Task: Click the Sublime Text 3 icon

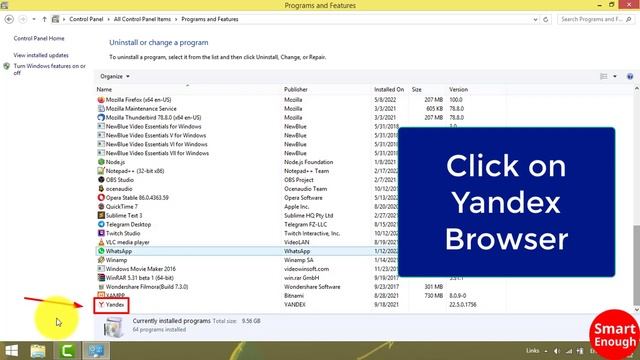Action: click(x=101, y=216)
